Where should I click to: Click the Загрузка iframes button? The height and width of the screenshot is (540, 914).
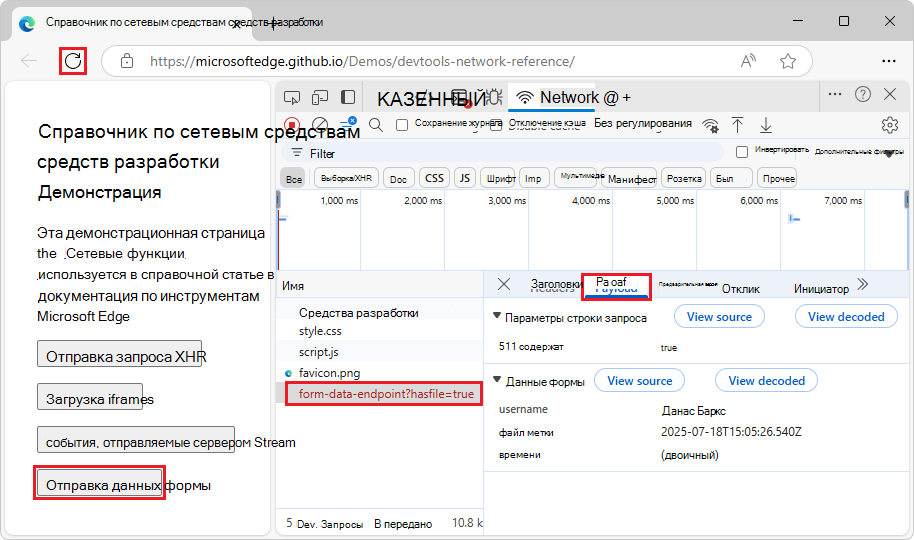click(90, 397)
